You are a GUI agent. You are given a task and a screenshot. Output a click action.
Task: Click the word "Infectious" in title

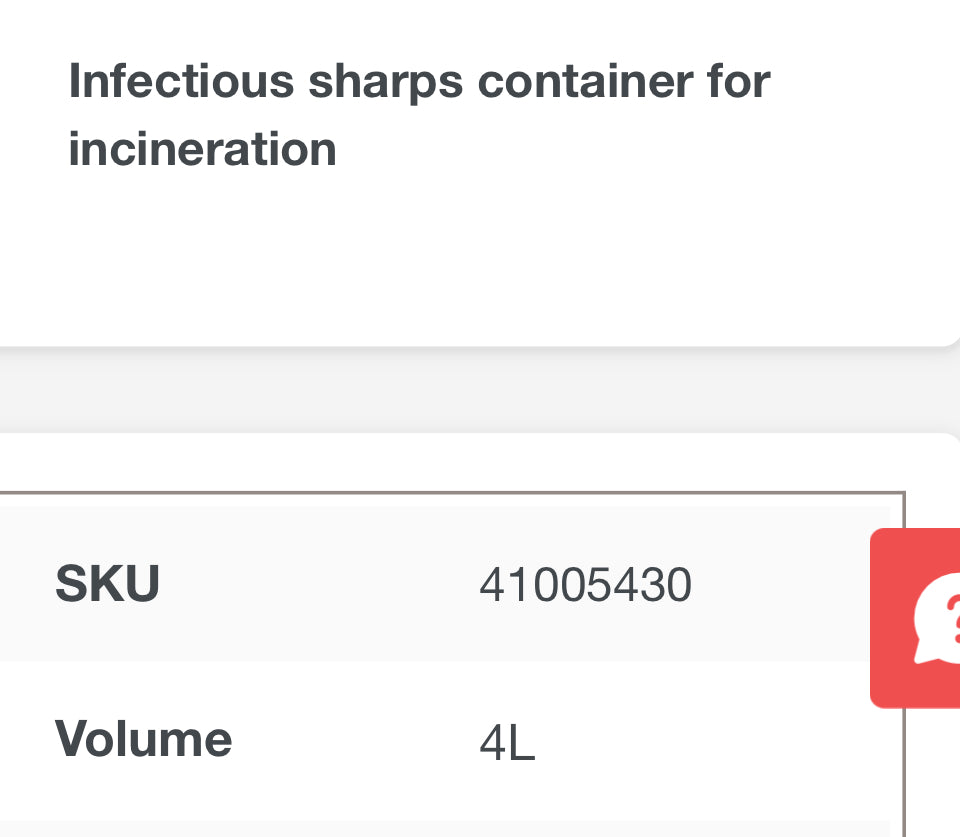(181, 81)
